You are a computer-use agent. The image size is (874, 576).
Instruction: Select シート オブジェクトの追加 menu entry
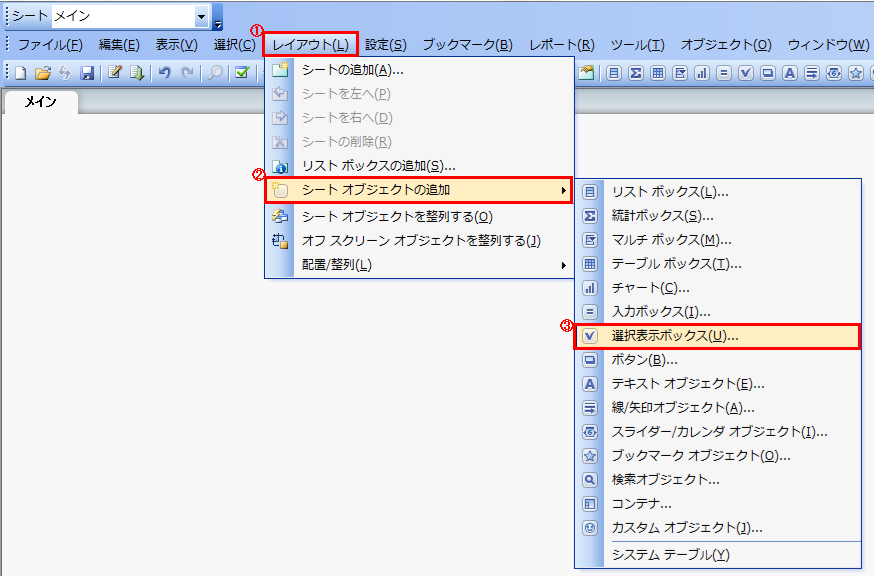419,190
